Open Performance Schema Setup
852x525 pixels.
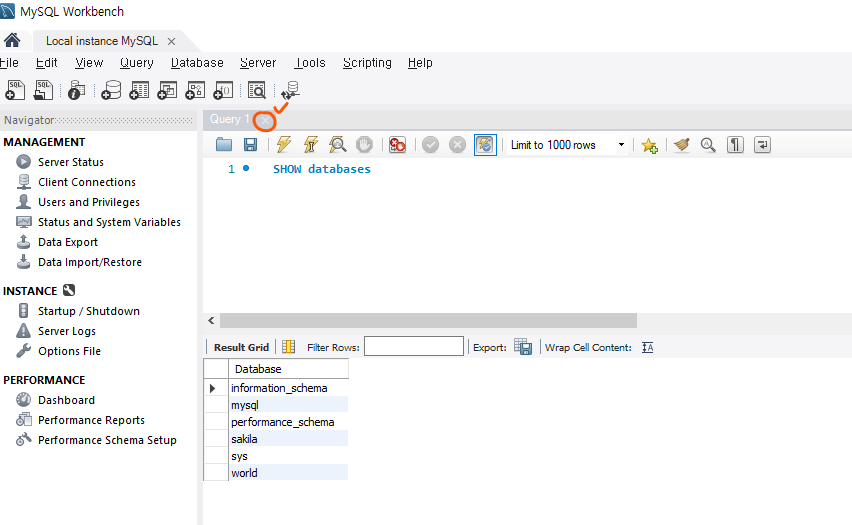pos(107,440)
